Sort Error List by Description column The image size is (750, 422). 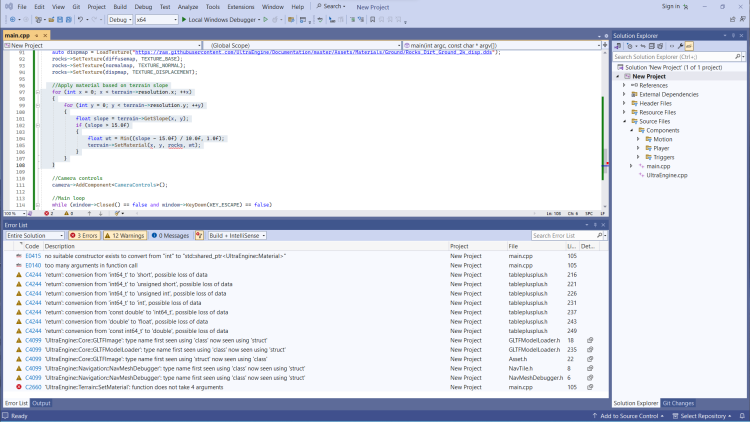tap(60, 246)
